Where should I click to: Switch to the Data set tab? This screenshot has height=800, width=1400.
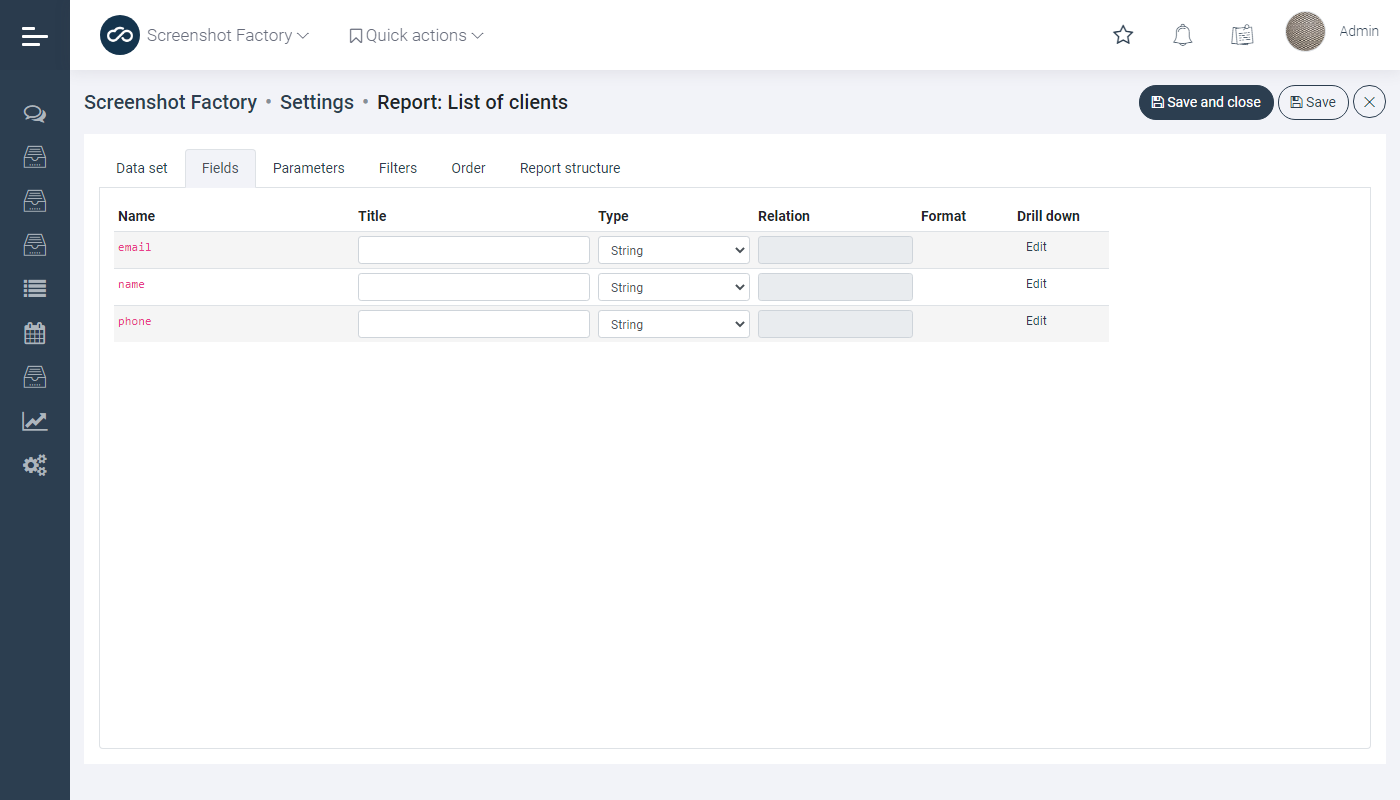point(142,168)
